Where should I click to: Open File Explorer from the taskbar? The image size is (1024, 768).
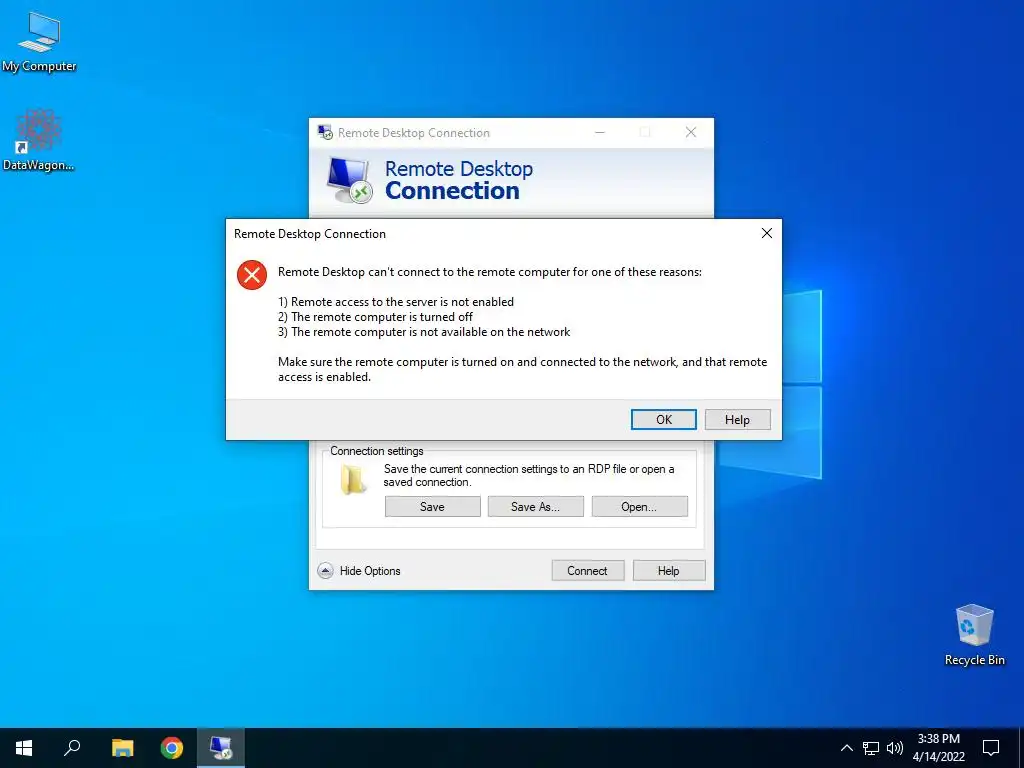(x=122, y=748)
